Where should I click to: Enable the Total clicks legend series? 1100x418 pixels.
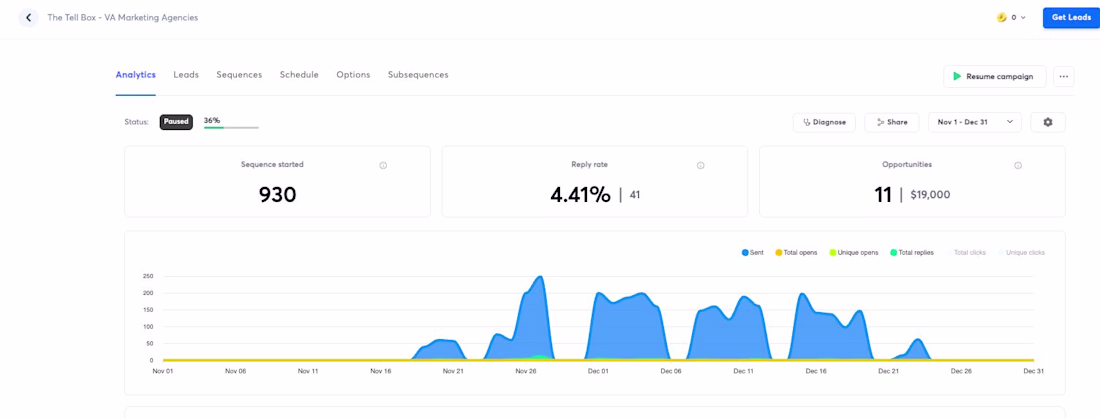tap(965, 252)
